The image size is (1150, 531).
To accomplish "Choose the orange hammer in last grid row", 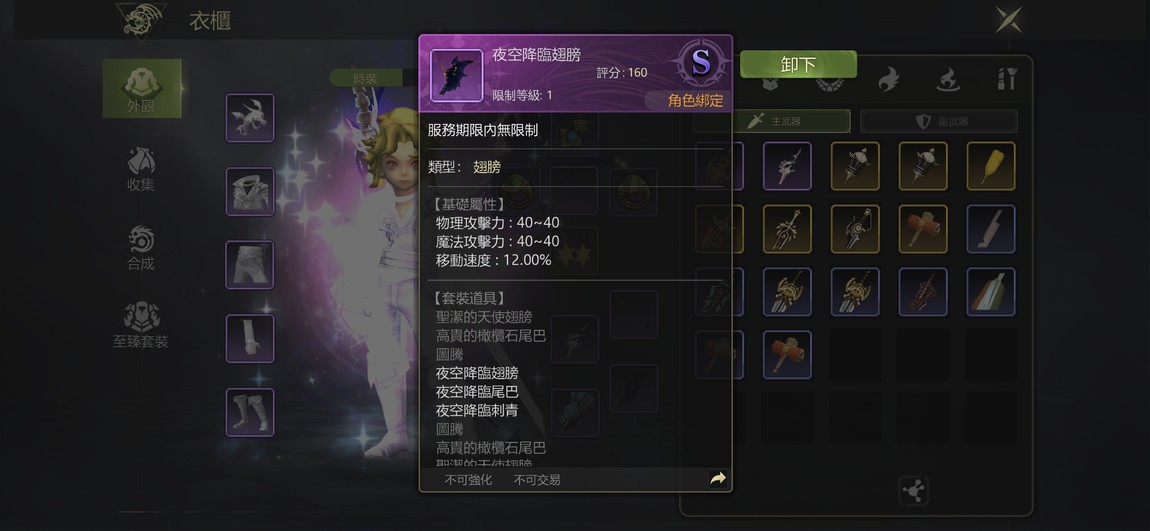I will [787, 355].
